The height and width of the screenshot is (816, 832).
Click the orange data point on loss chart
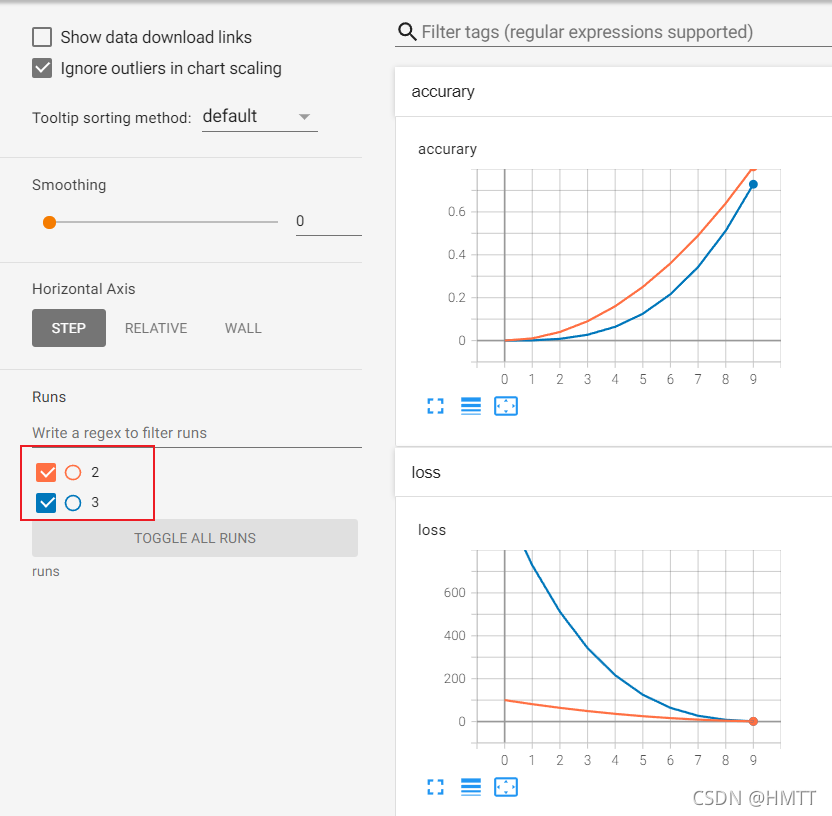pos(753,722)
